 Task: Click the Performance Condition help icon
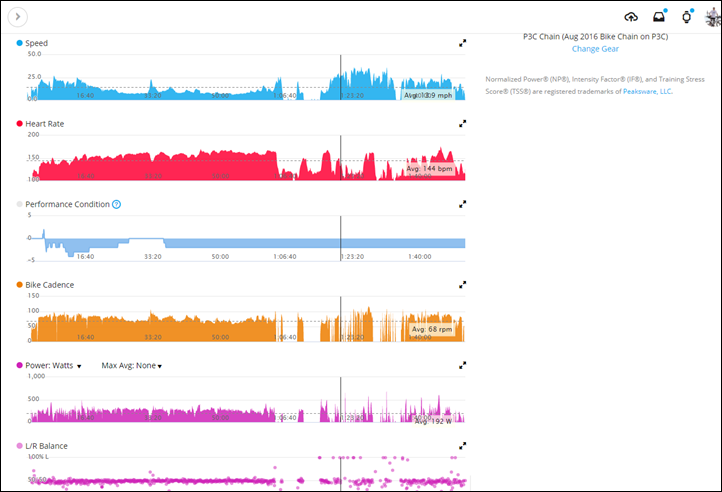point(117,204)
